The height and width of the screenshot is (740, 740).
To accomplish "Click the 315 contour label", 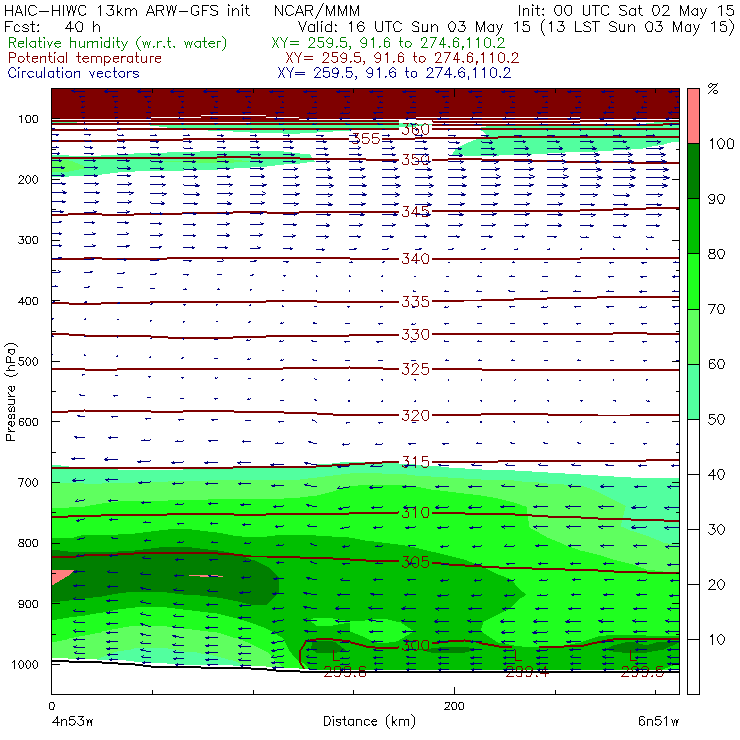I will [415, 462].
